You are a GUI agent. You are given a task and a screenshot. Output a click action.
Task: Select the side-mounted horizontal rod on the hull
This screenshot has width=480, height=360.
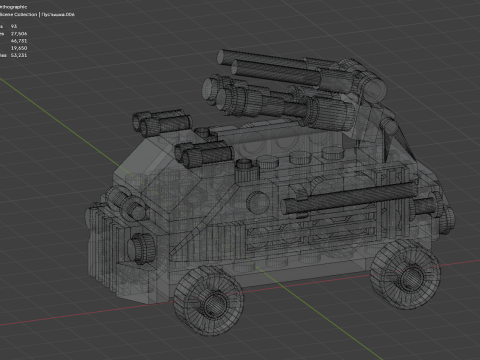pyautogui.click(x=350, y=198)
